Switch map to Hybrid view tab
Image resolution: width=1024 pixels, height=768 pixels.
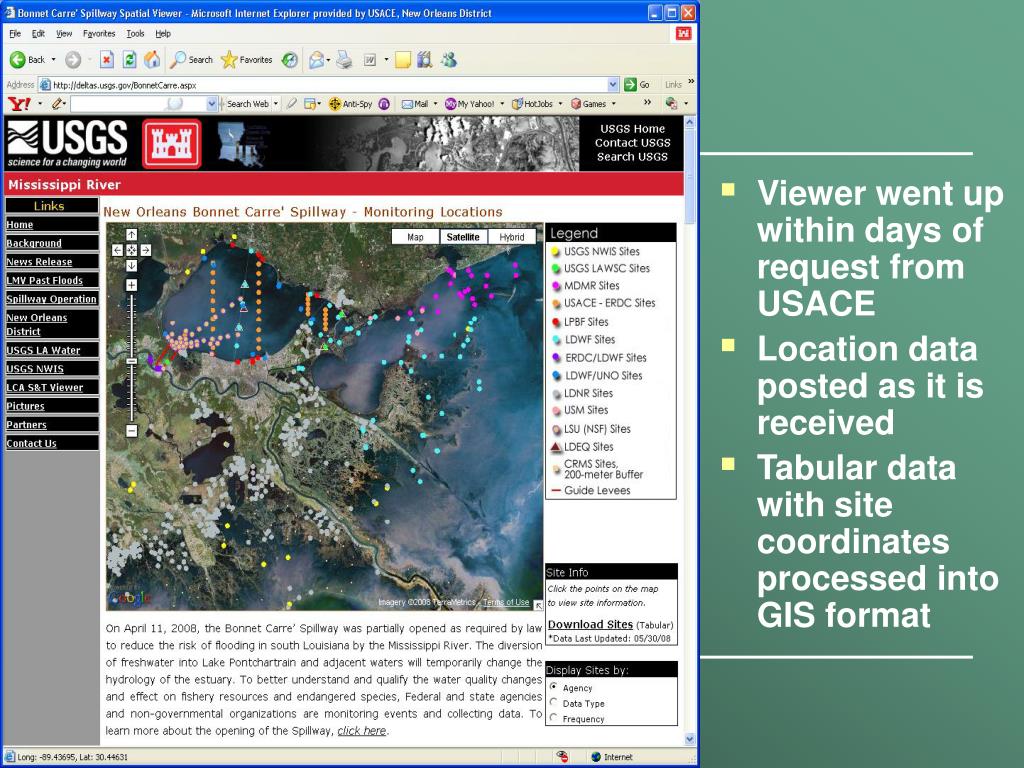pos(511,237)
